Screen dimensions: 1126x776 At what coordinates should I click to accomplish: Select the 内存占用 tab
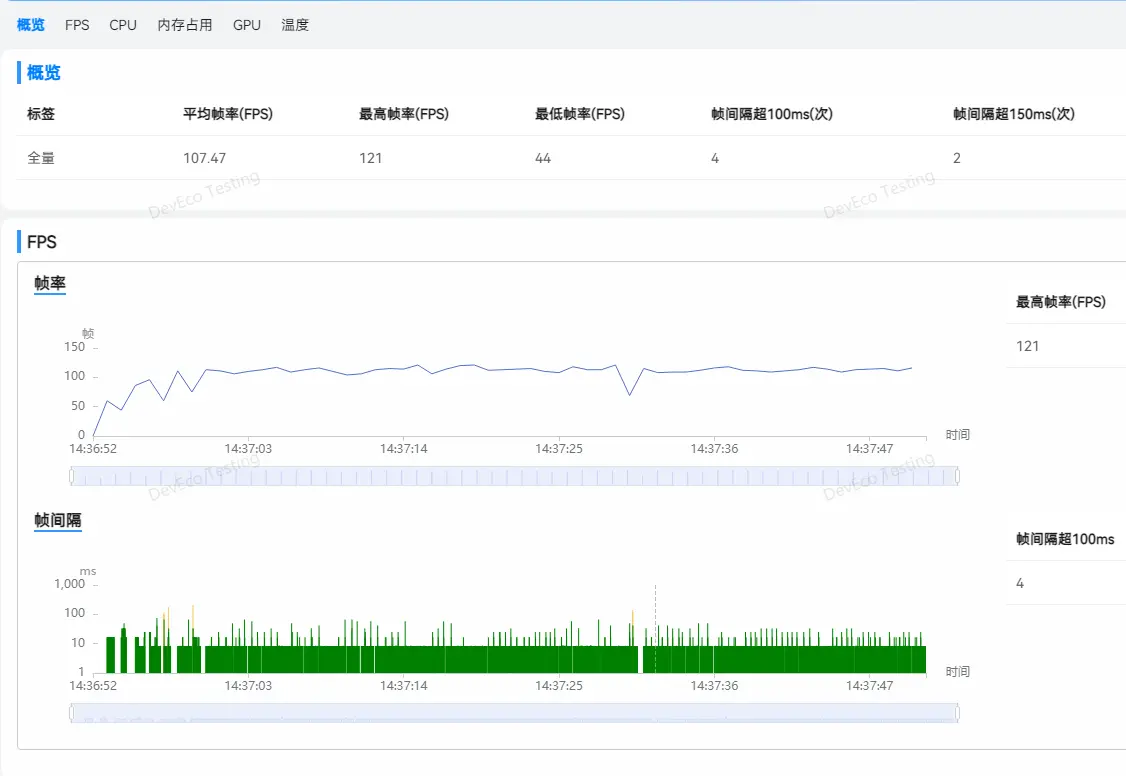click(185, 25)
